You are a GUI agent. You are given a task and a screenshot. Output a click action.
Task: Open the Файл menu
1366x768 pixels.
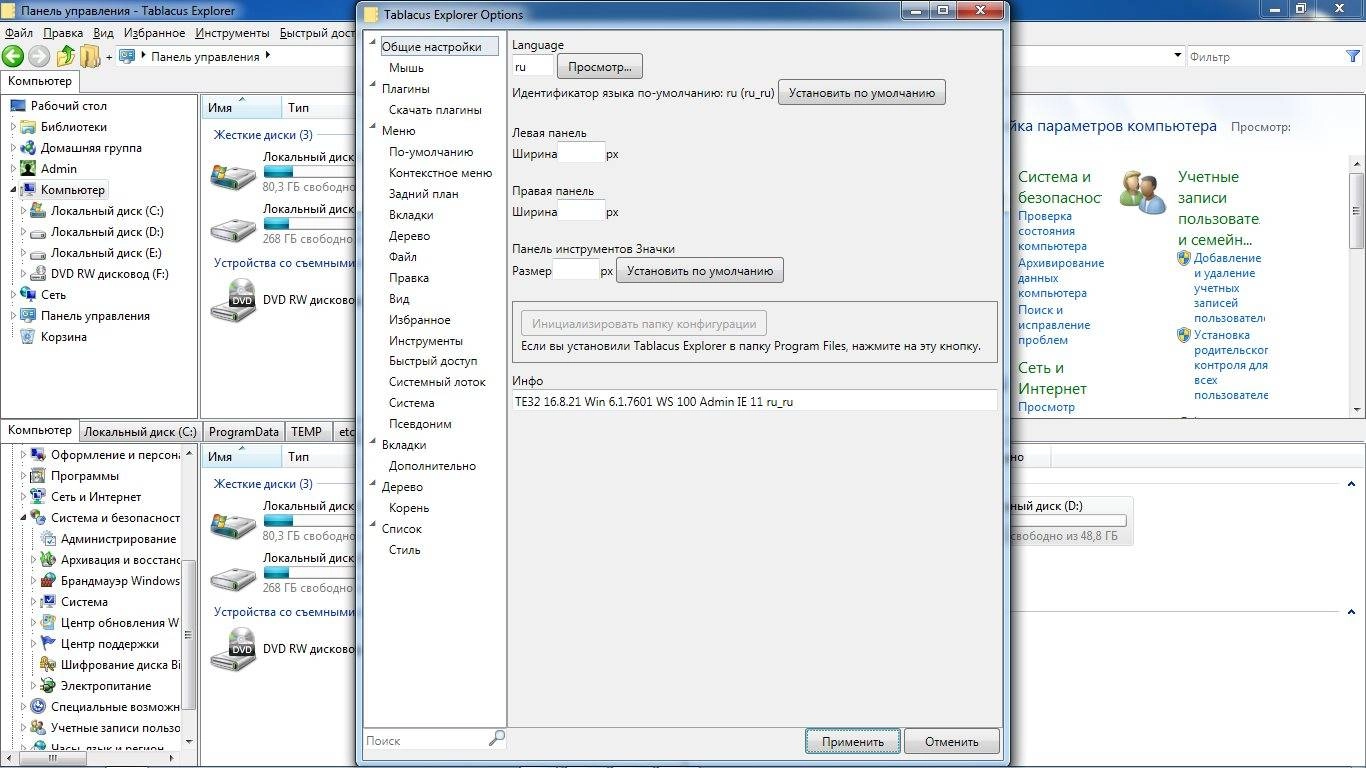point(19,33)
